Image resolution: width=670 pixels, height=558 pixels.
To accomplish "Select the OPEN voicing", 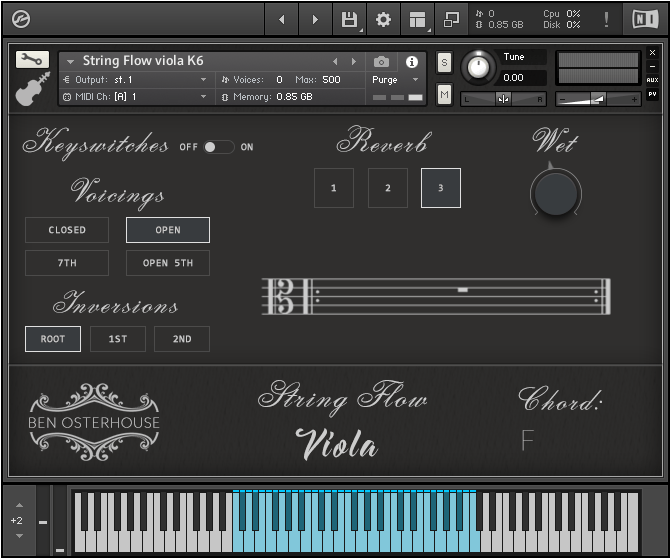I will [x=168, y=230].
